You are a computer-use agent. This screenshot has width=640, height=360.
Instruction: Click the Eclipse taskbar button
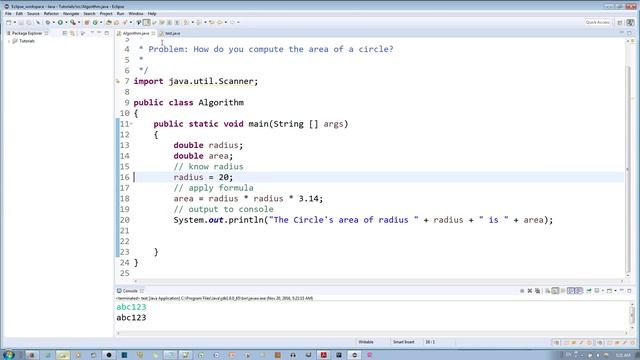click(354, 355)
